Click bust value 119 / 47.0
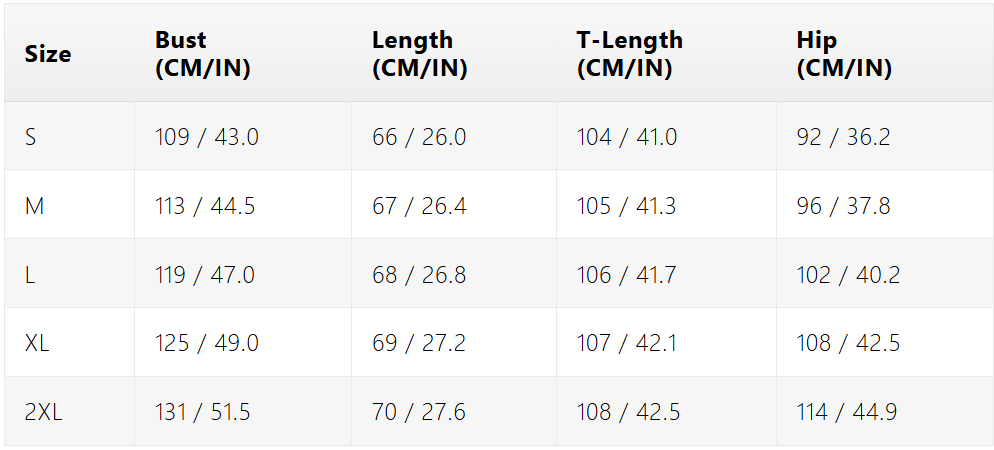Image resolution: width=994 pixels, height=450 pixels. click(205, 275)
